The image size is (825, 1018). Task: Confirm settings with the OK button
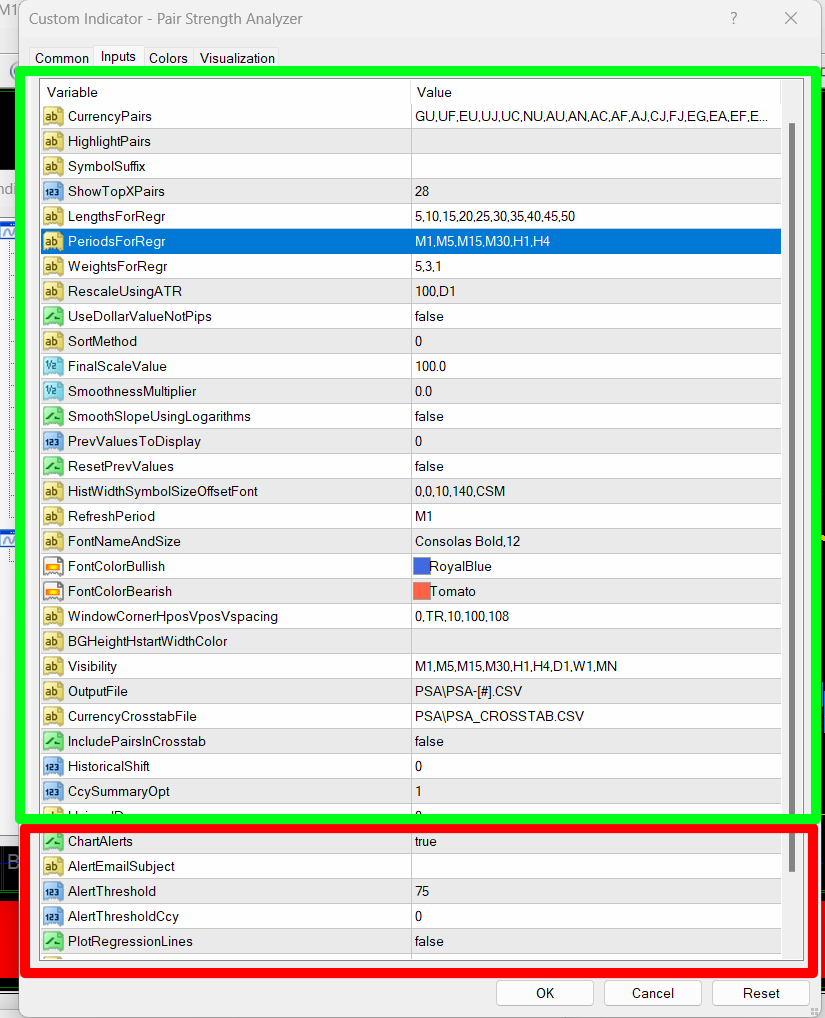coord(545,993)
